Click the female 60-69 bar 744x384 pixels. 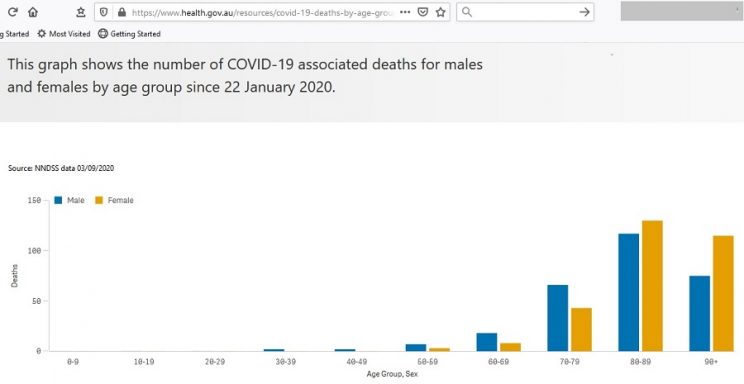[x=511, y=347]
